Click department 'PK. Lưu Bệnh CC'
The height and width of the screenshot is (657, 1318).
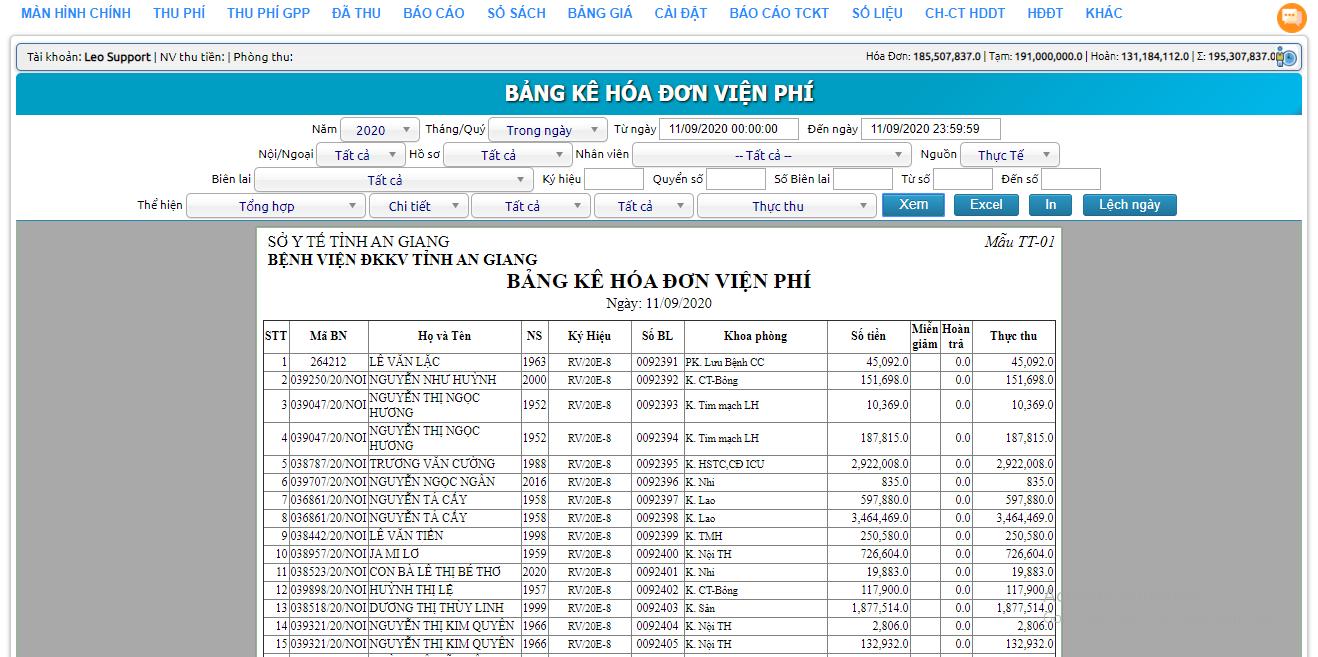(725, 362)
